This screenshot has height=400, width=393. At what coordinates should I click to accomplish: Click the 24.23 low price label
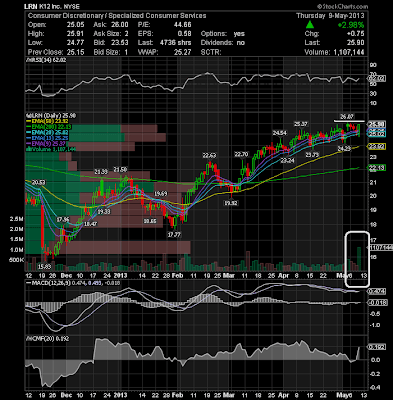tap(344, 149)
